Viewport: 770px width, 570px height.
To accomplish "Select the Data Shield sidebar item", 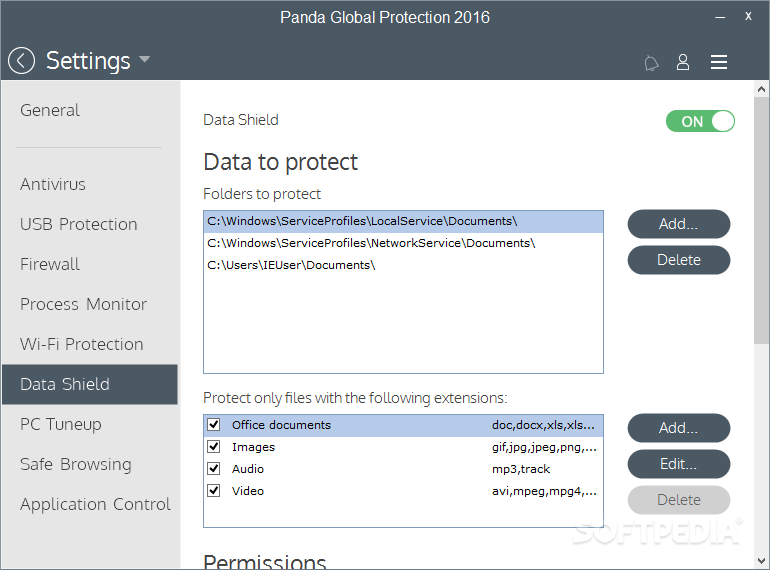I will pos(90,384).
